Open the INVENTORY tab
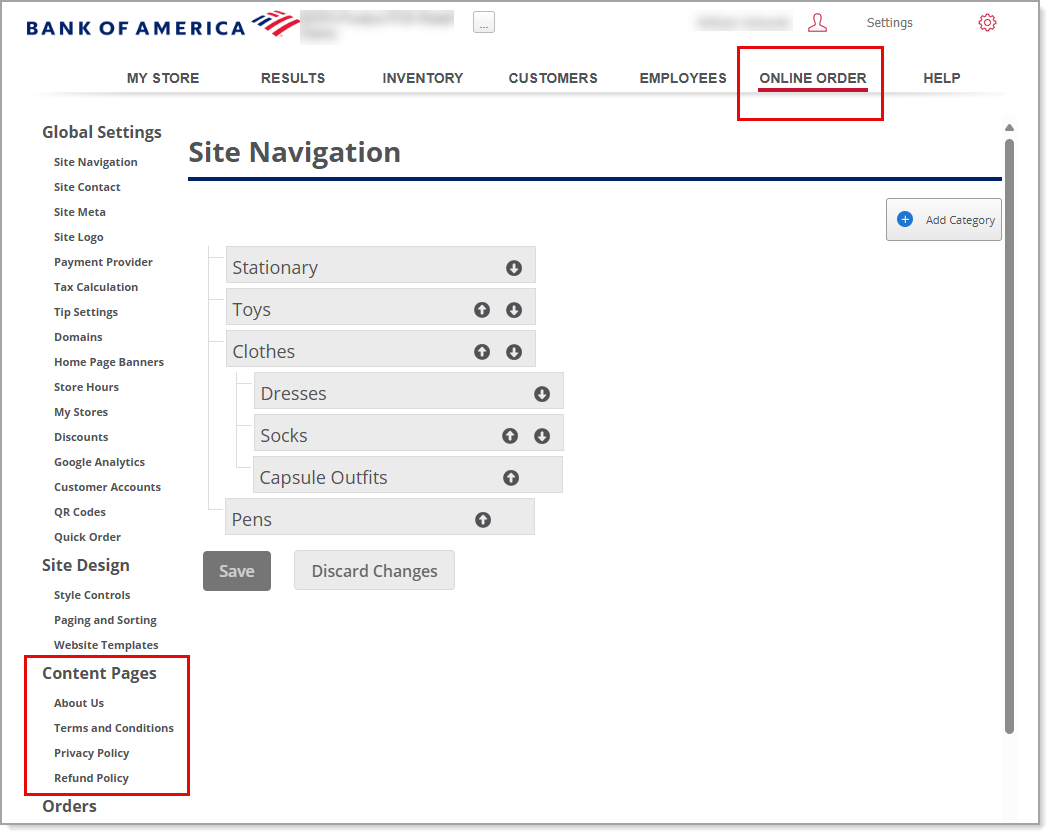The height and width of the screenshot is (837, 1052). (422, 78)
